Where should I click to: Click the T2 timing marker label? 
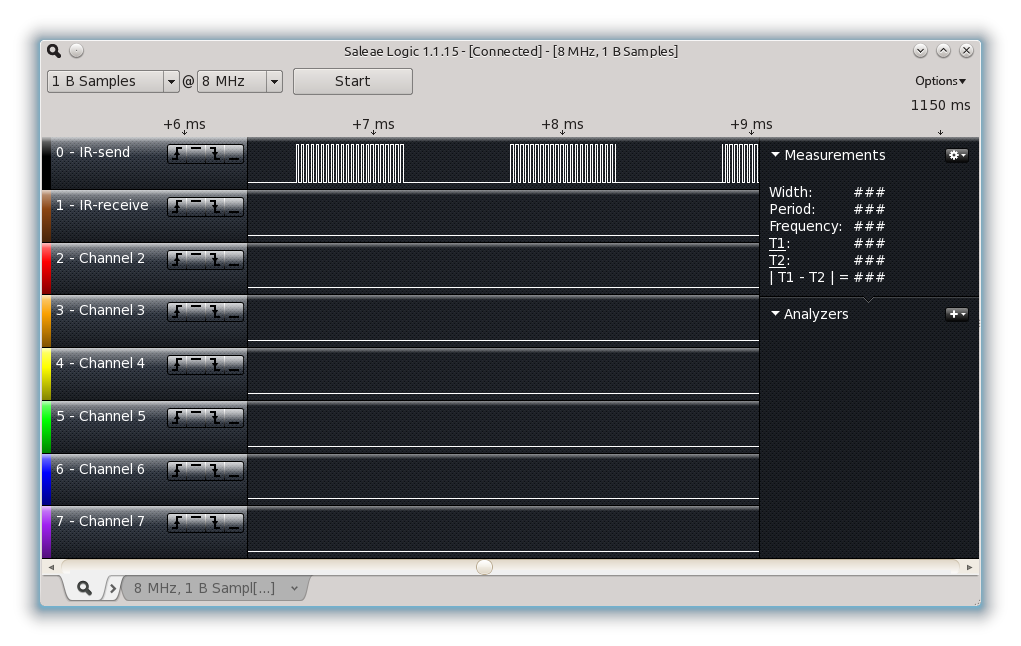(777, 260)
